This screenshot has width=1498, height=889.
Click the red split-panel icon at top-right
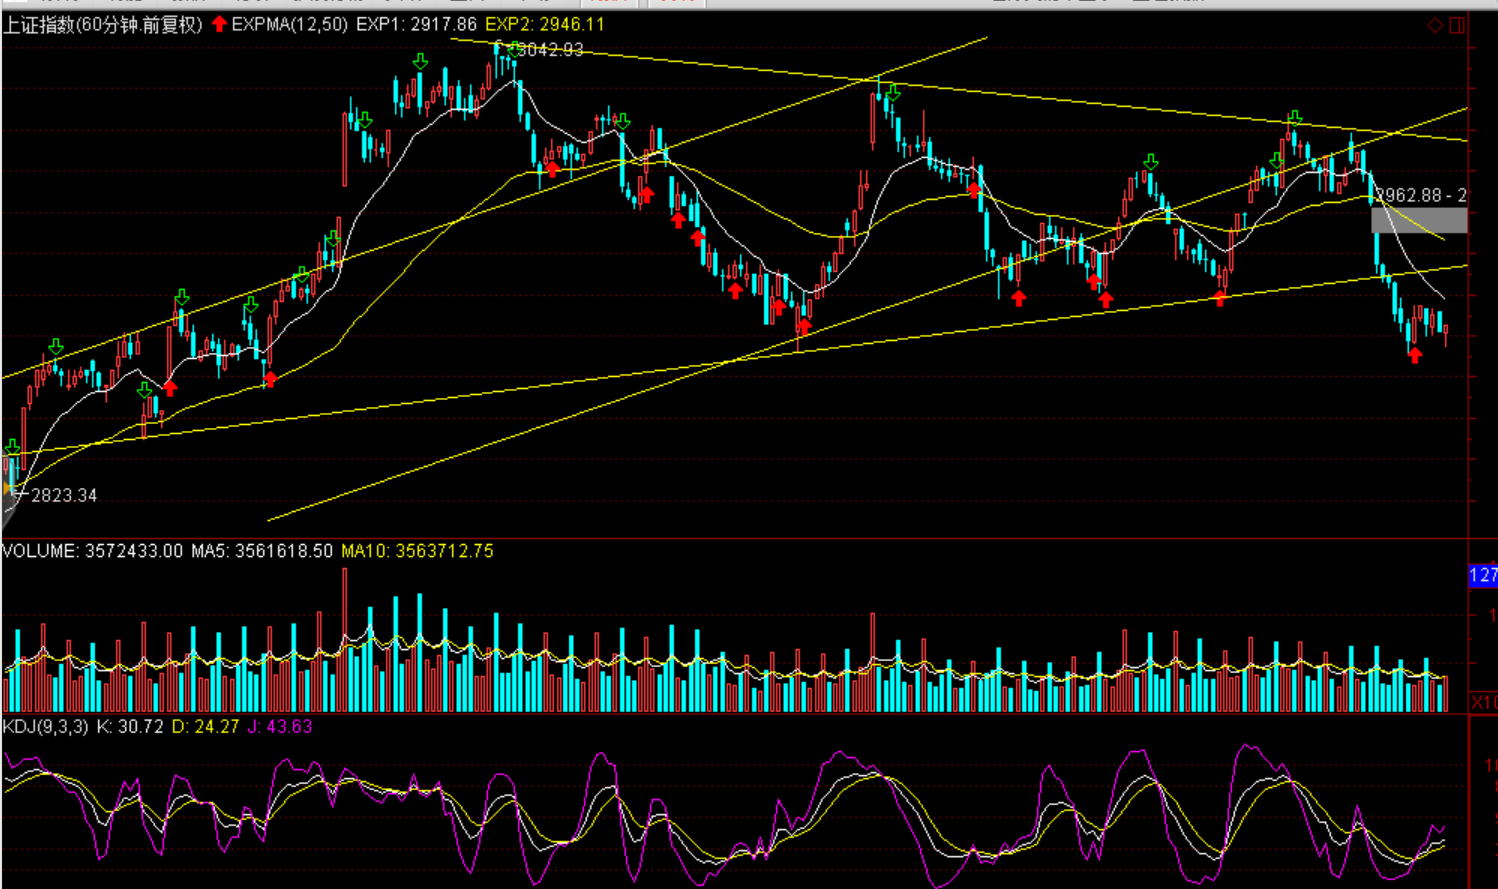click(x=1457, y=25)
